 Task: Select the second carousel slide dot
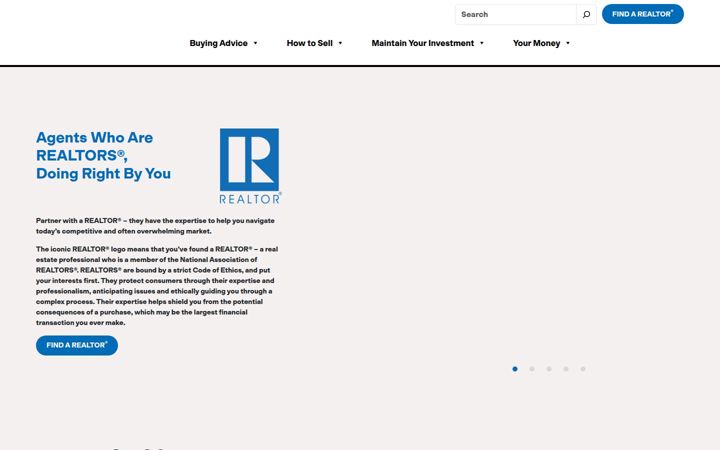[x=532, y=369]
